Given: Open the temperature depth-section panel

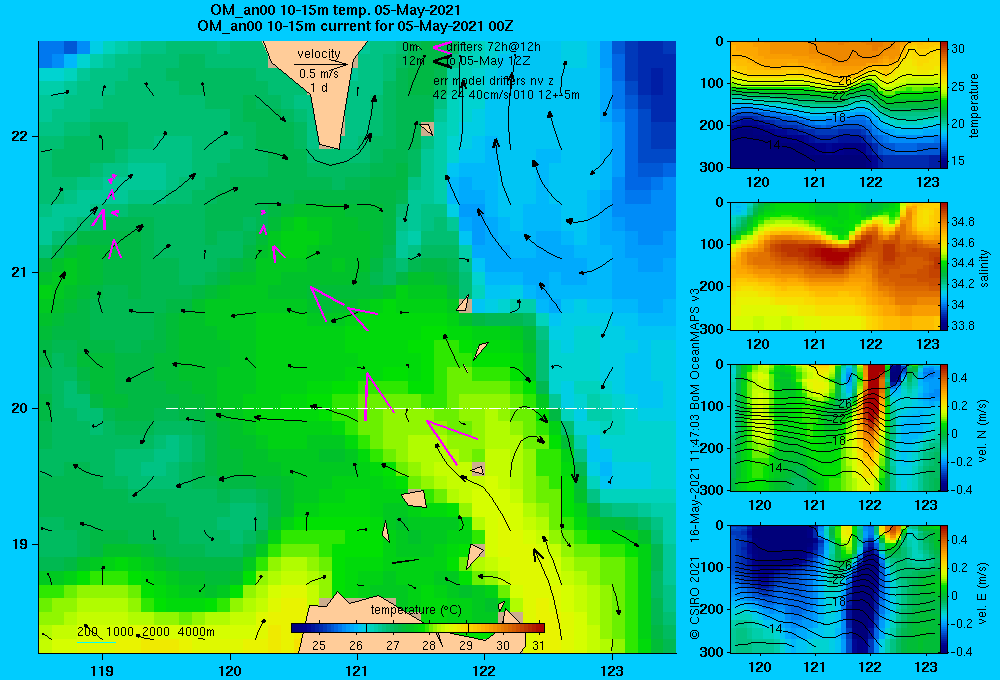Looking at the screenshot, I should click(835, 105).
